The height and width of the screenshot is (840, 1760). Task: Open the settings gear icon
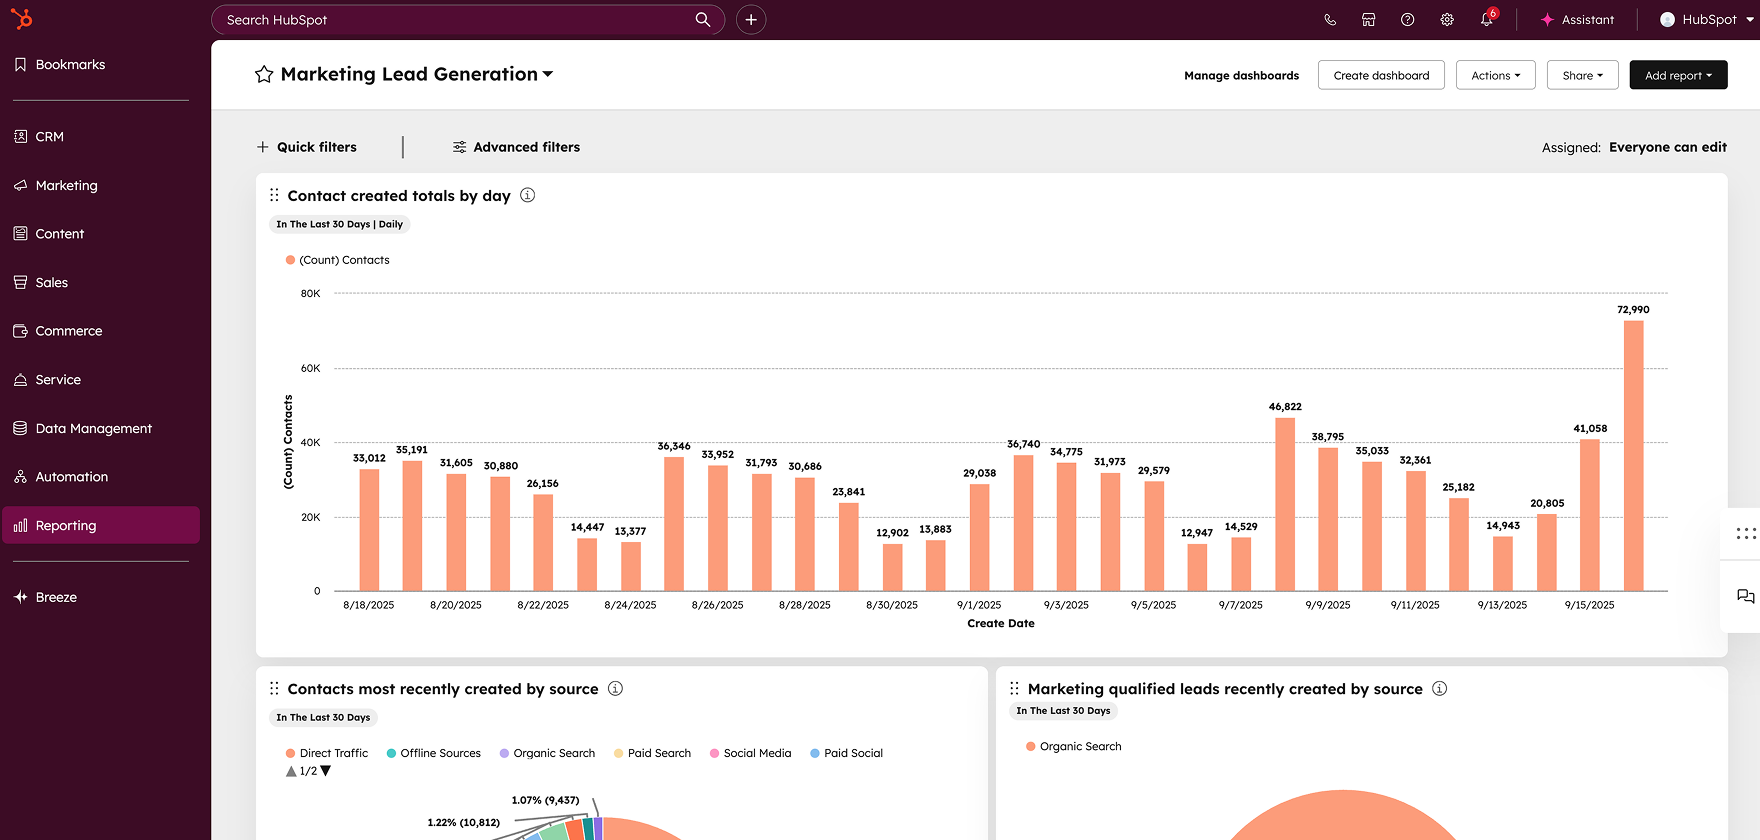click(1447, 19)
